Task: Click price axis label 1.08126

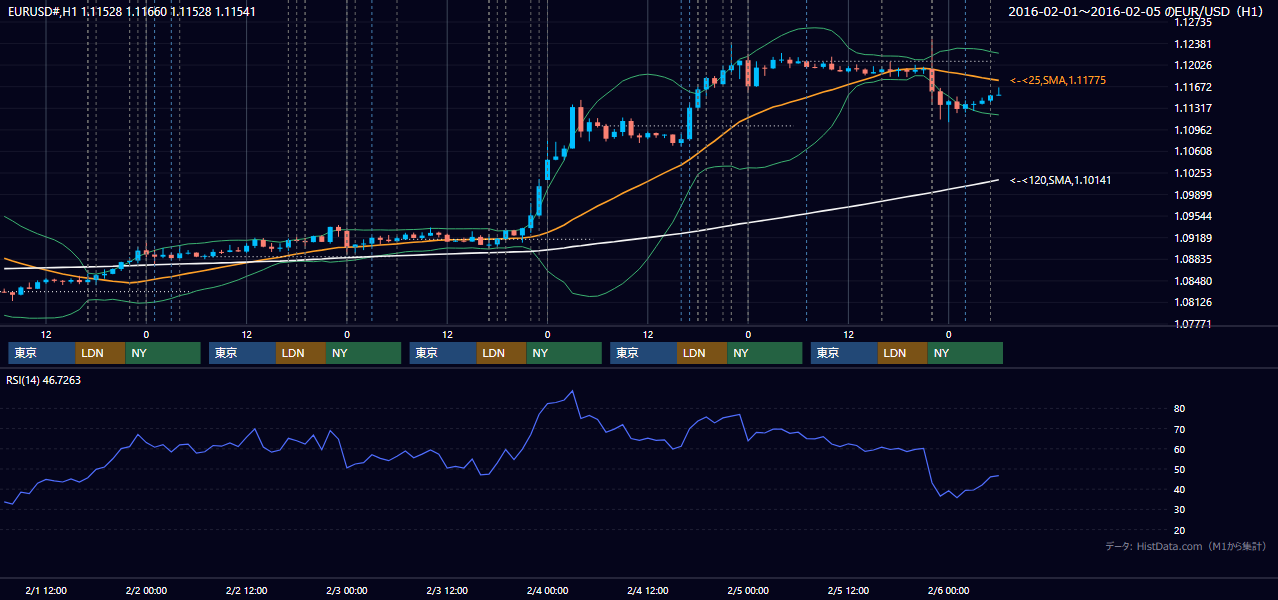Action: coord(1194,302)
